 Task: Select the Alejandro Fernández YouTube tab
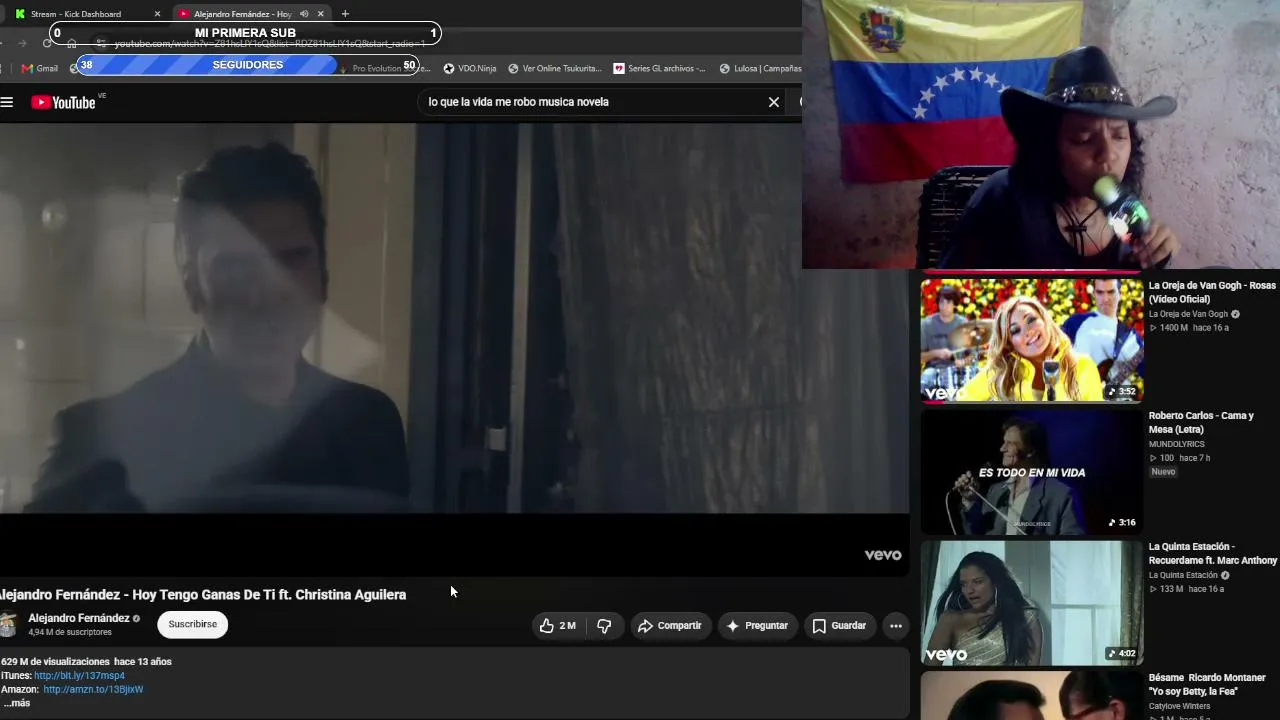(x=242, y=14)
